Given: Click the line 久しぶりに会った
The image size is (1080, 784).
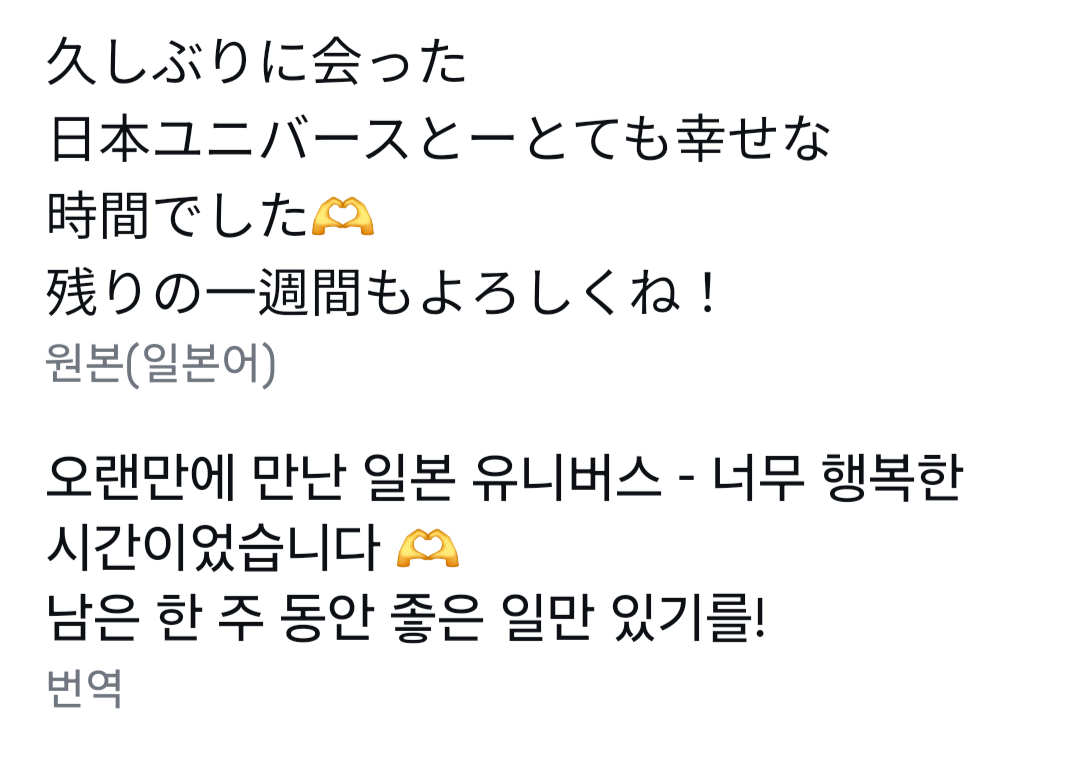Looking at the screenshot, I should 257,62.
